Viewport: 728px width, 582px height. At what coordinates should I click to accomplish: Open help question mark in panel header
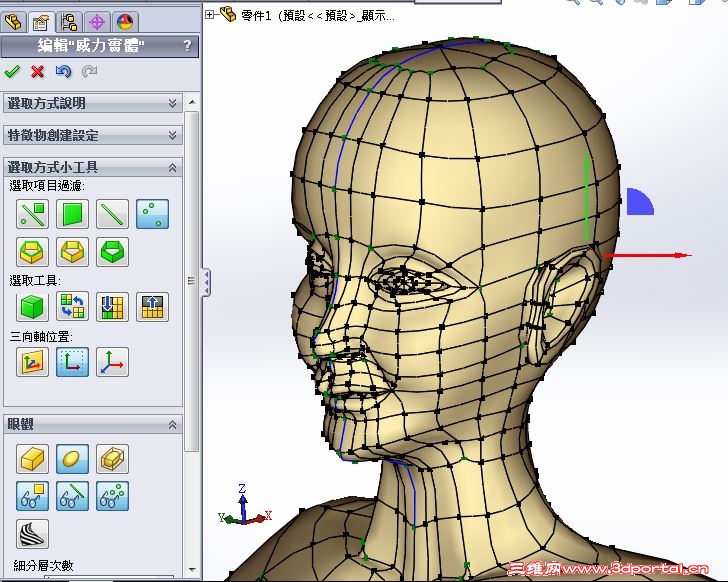coord(188,45)
